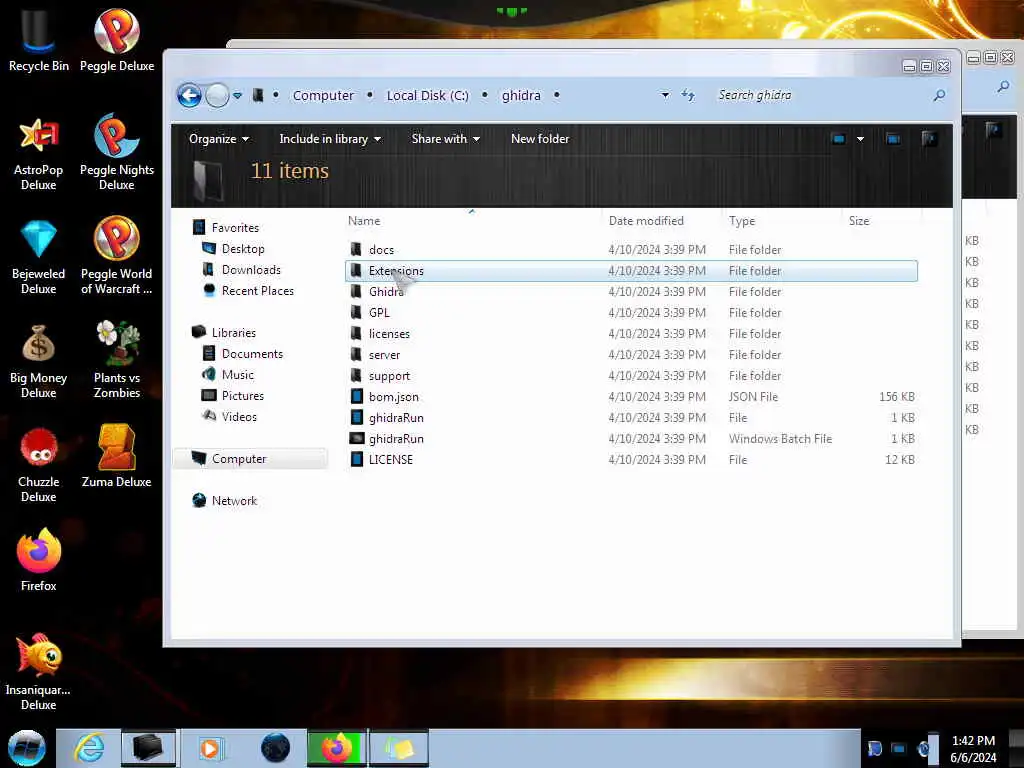Sort by the Name column header
Screen dimensions: 1024x768
pos(364,221)
